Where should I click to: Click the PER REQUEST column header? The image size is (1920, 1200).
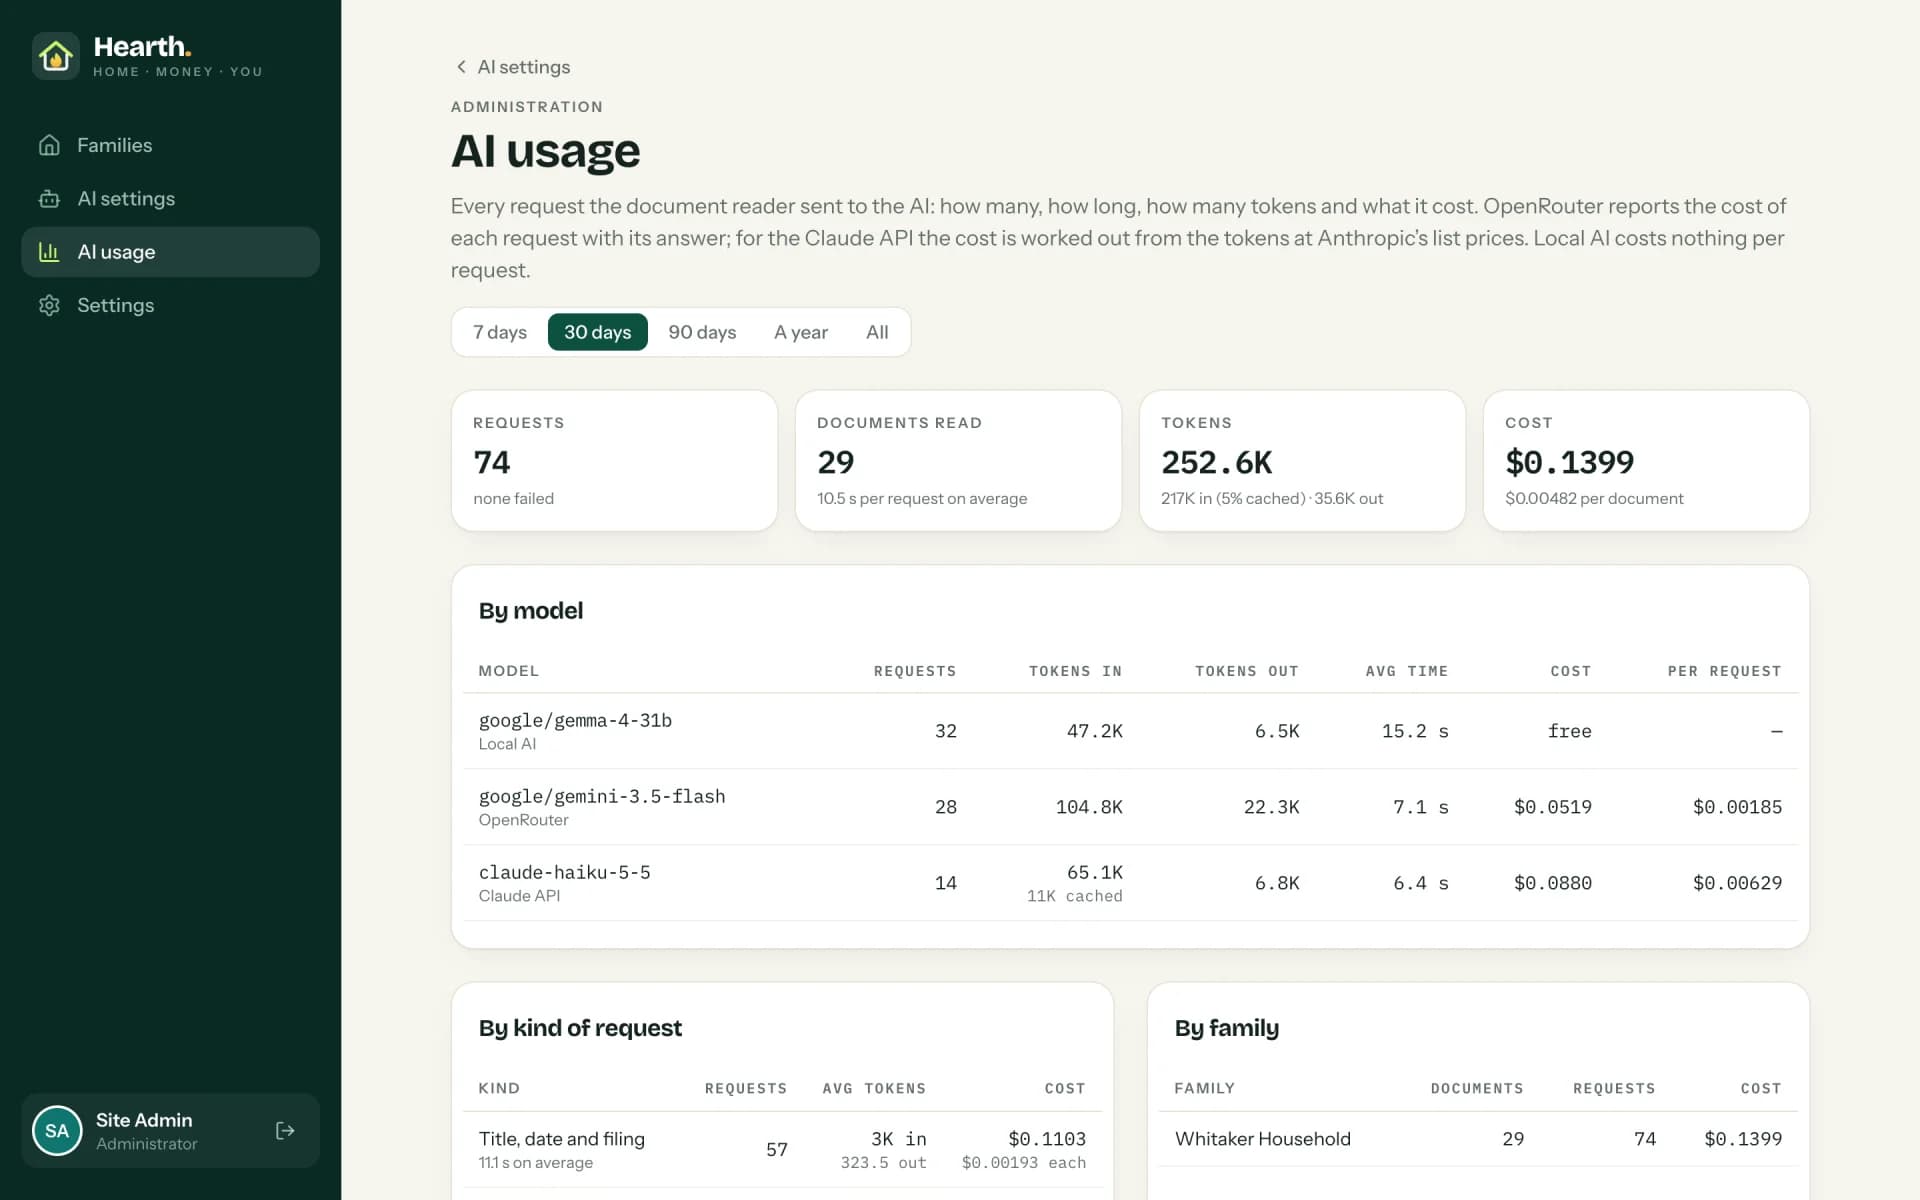point(1724,671)
